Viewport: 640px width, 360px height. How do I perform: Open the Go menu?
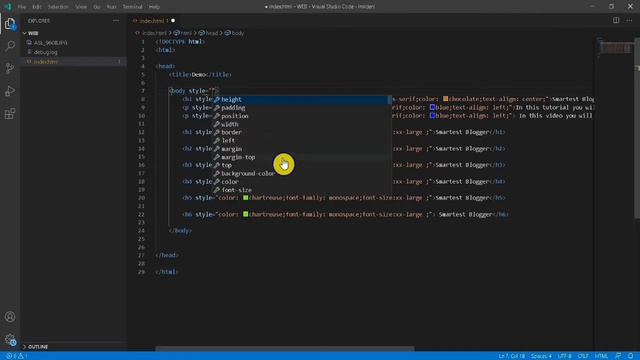click(x=97, y=7)
